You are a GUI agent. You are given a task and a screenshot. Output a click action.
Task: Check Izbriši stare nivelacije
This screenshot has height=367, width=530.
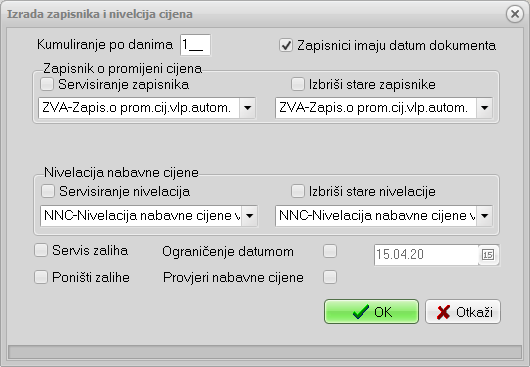(x=297, y=191)
